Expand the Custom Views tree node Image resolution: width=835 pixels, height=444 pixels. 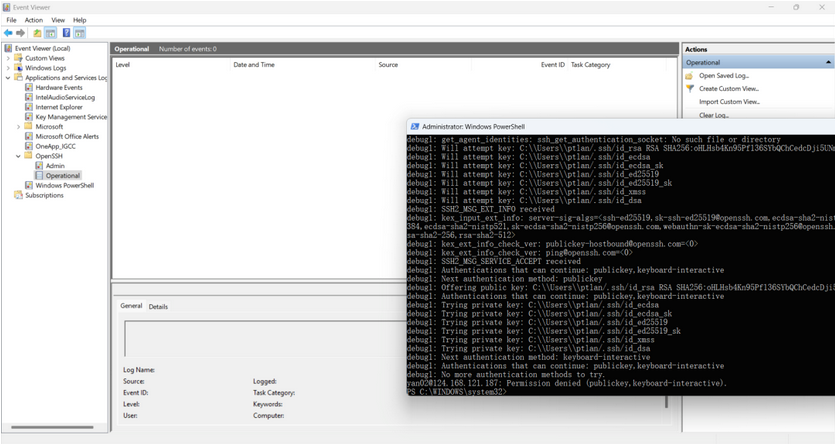coord(9,58)
